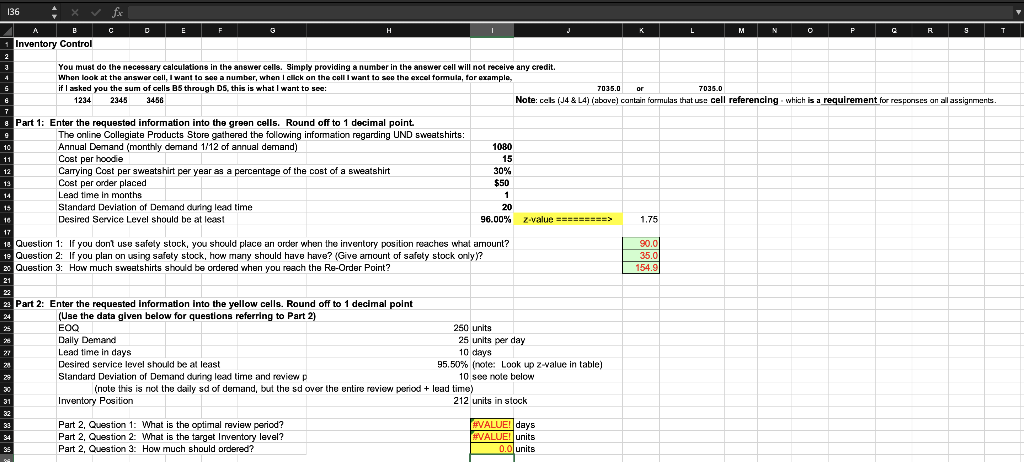Select column A via its header
1024x462 pixels.
(35, 30)
